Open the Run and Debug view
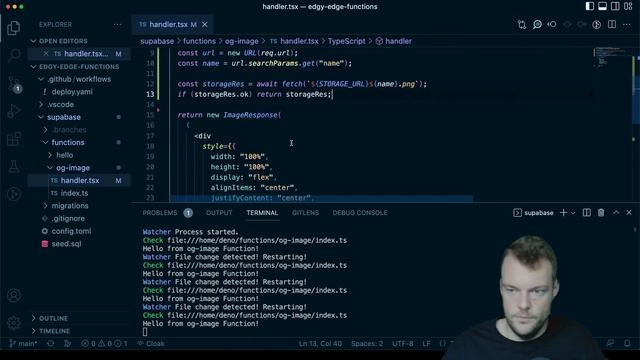The image size is (640, 360). (13, 111)
